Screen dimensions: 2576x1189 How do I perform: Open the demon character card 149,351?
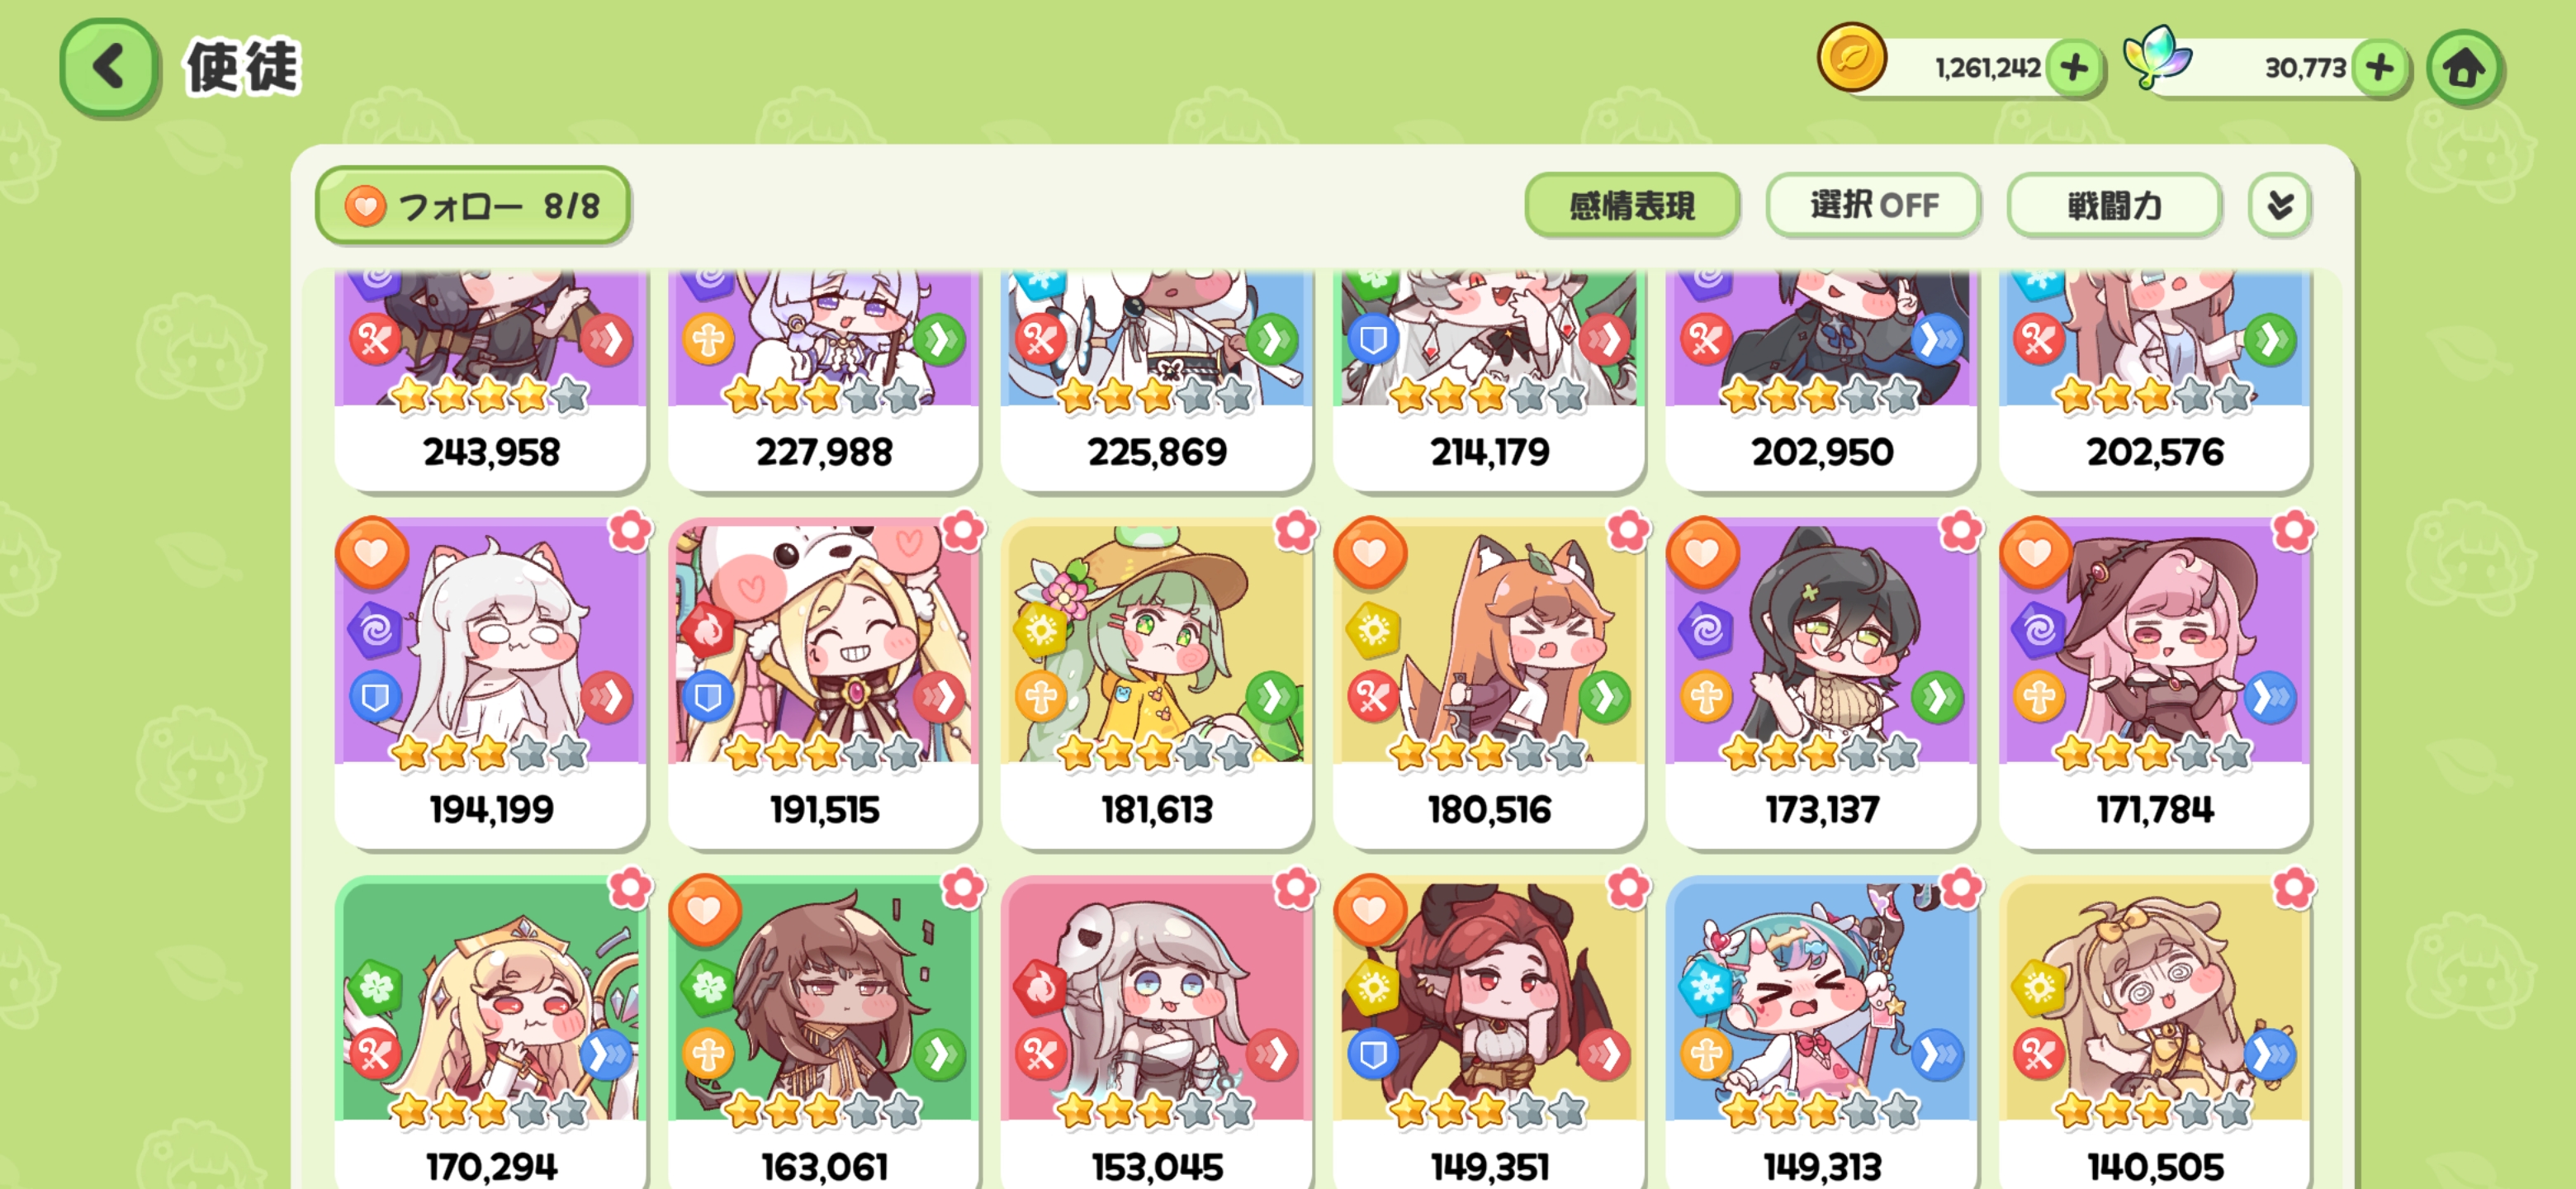pos(1488,1032)
